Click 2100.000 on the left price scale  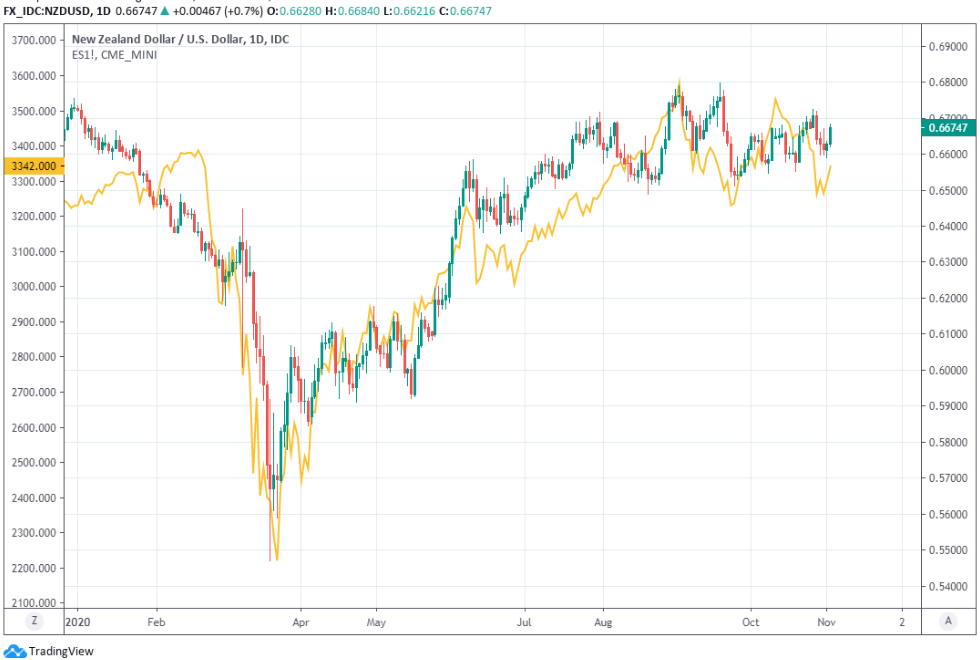(32, 603)
